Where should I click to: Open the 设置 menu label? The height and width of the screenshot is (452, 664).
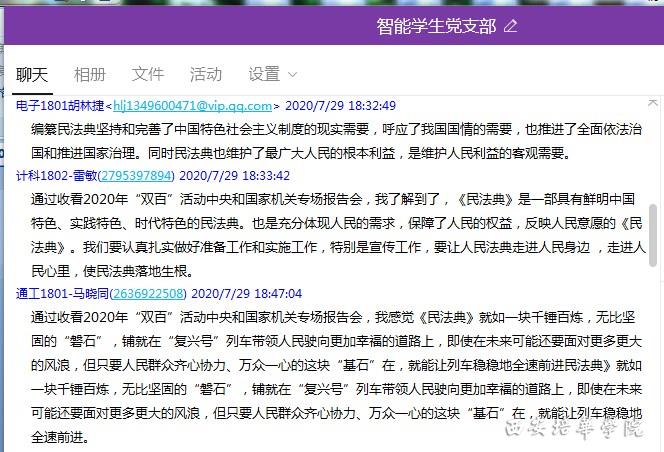coord(264,74)
